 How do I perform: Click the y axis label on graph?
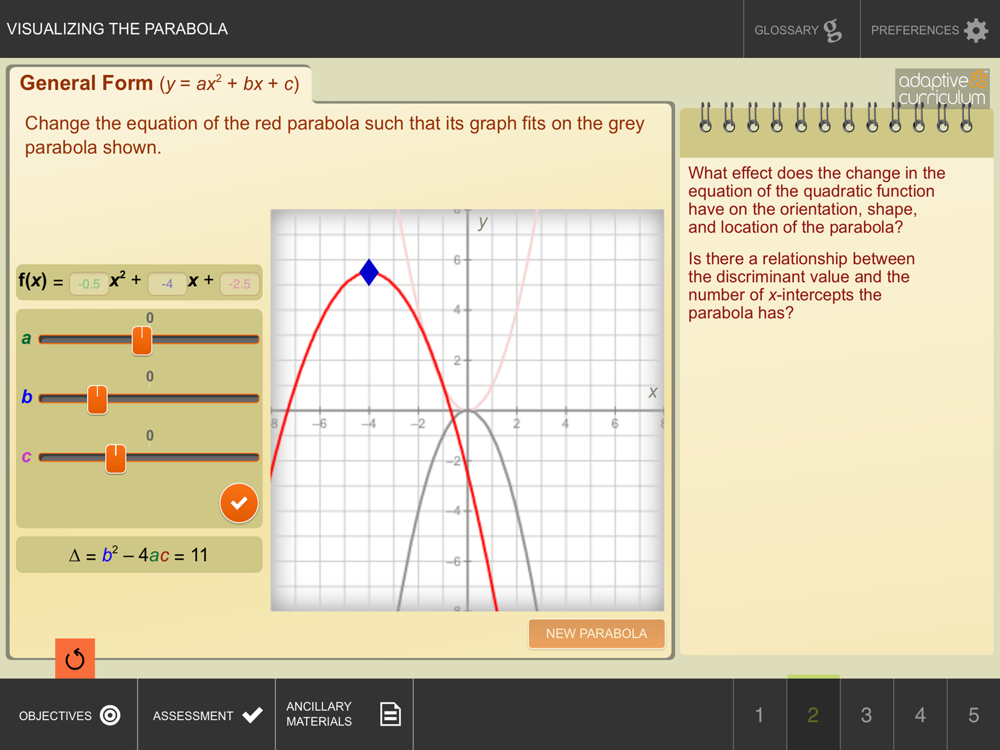(483, 223)
